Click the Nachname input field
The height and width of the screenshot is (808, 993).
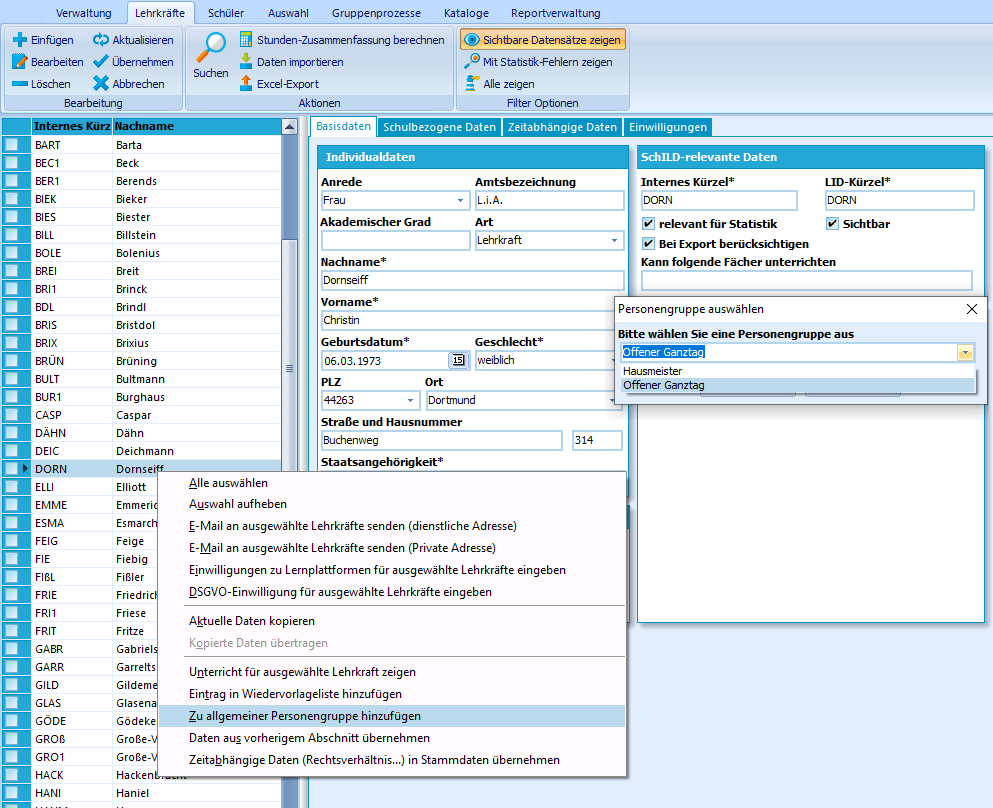point(472,281)
